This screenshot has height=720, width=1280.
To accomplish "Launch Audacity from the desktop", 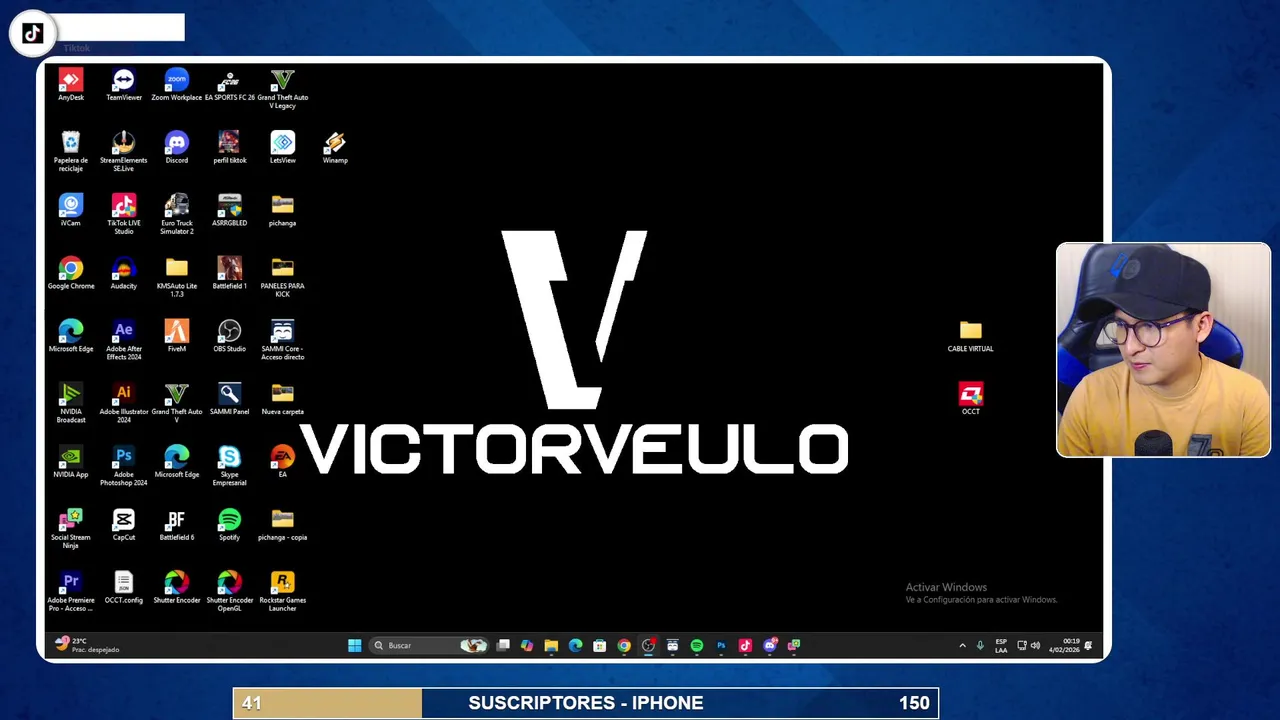I will pos(124,273).
